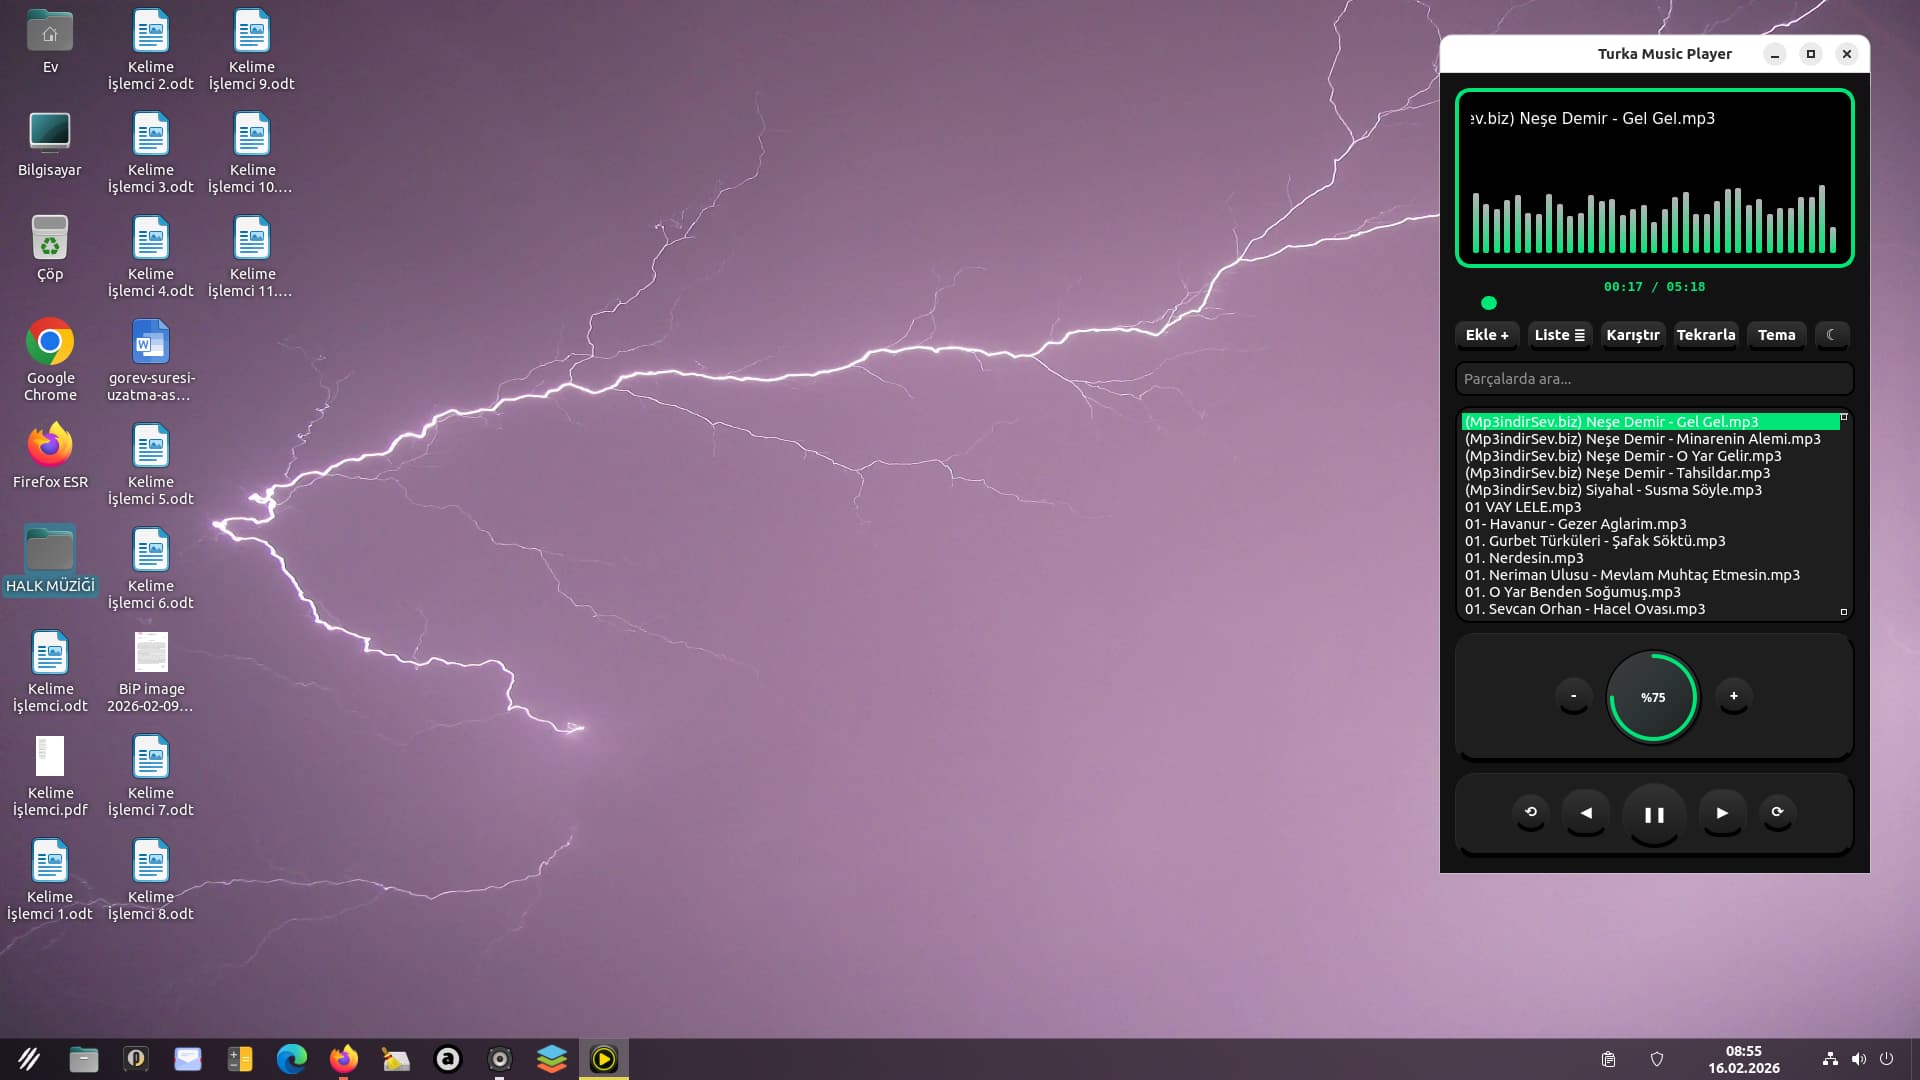Toggle shuffle with the Karıştır button

pos(1632,335)
